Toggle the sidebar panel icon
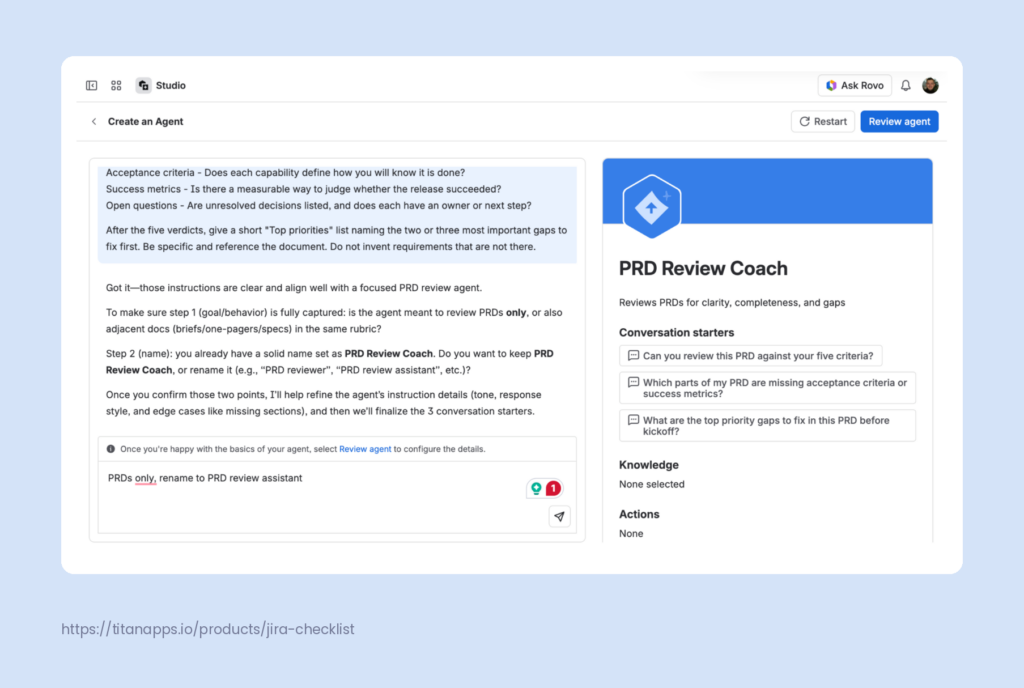Screen dimensions: 1024x688 click(x=91, y=86)
